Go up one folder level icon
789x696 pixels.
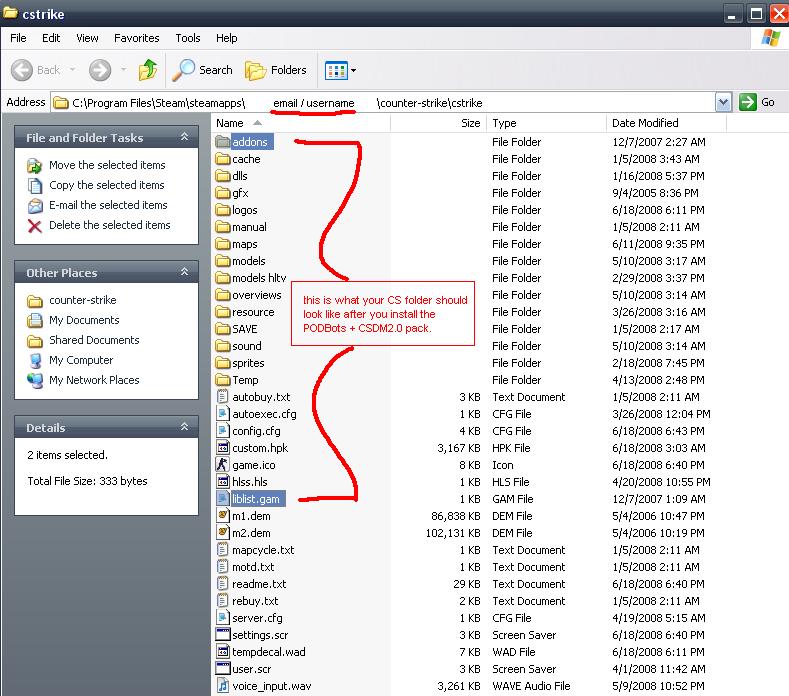pos(148,70)
